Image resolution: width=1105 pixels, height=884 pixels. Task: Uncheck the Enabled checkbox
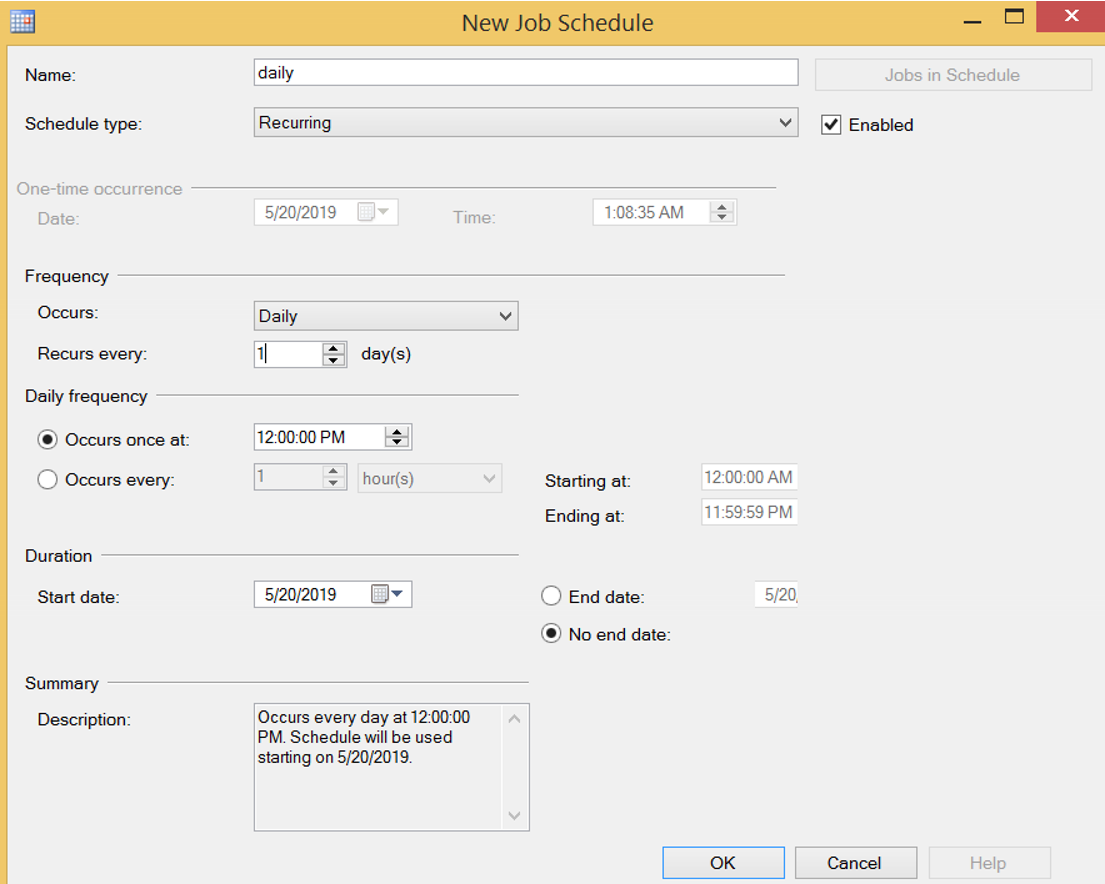(x=832, y=125)
